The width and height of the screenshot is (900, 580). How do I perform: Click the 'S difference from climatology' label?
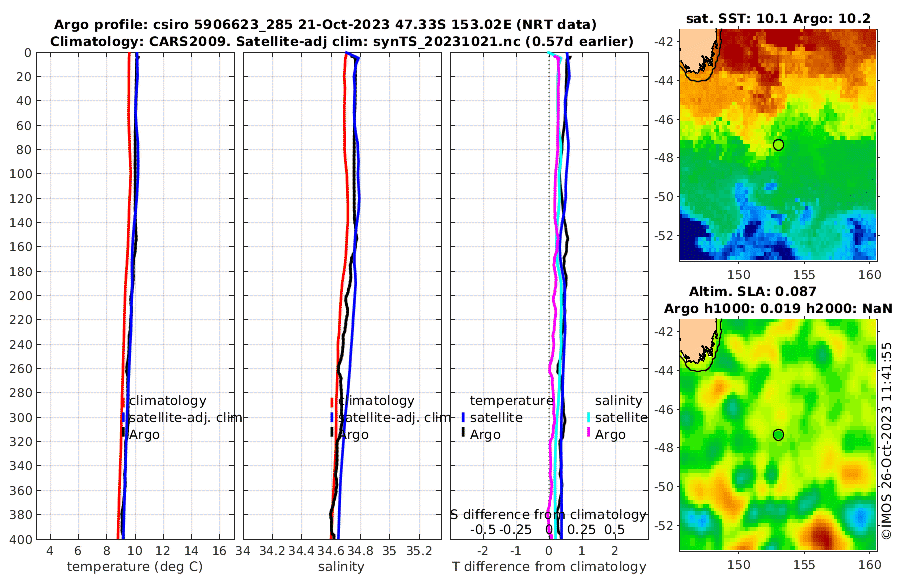click(x=548, y=515)
